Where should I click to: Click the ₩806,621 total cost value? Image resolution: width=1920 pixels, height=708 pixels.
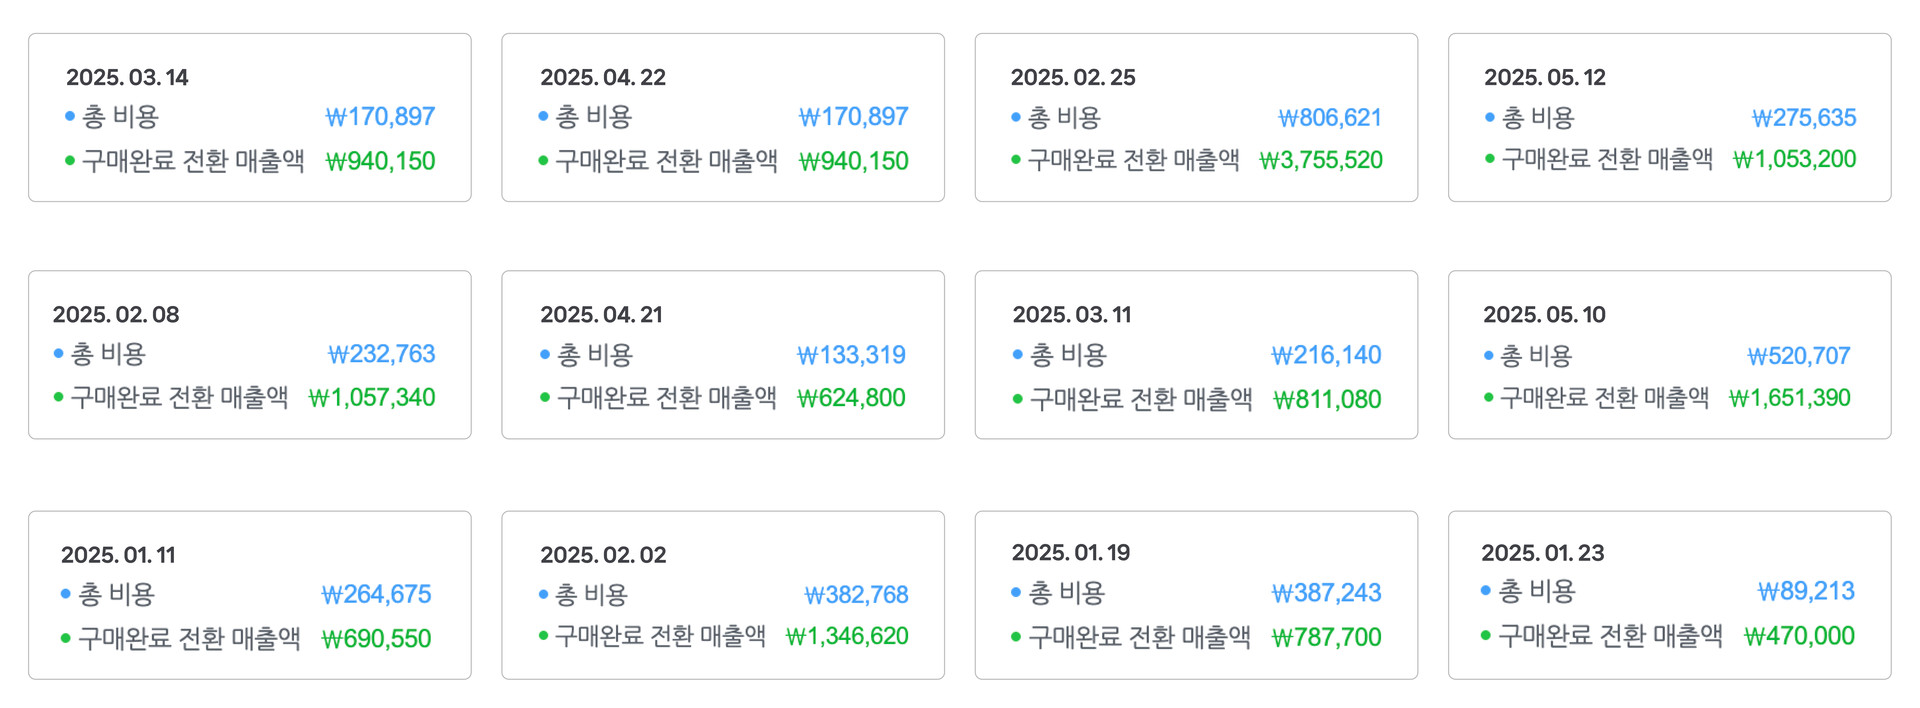pyautogui.click(x=1330, y=118)
